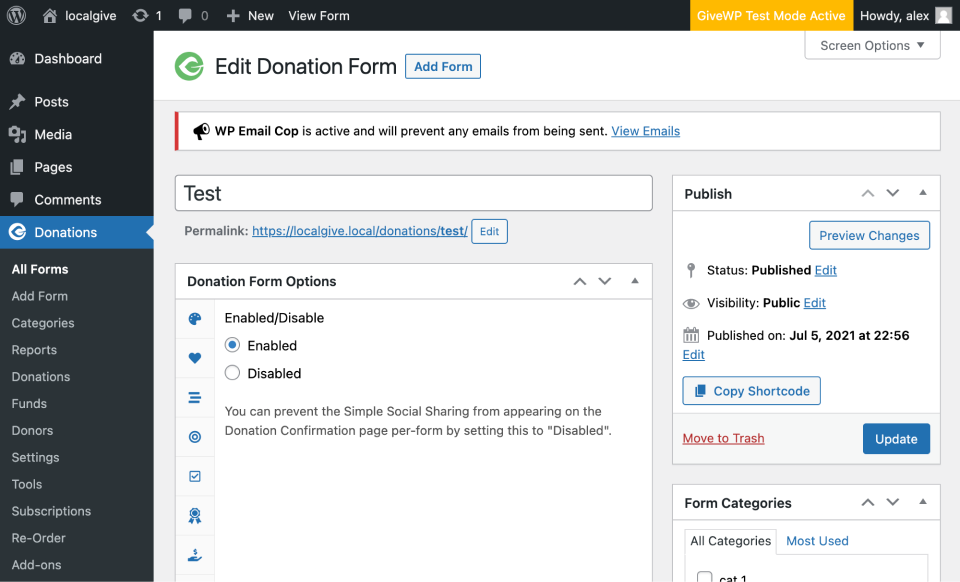Screen dimensions: 960x582
Task: Edit the Published status
Action: [x=825, y=270]
